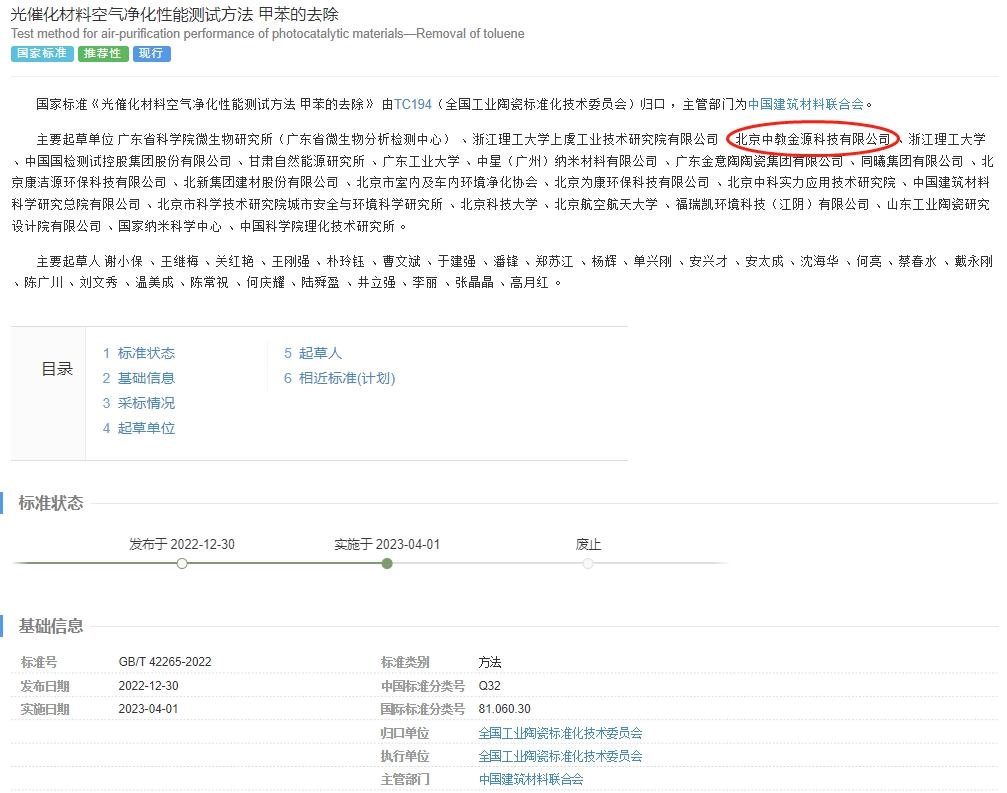This screenshot has height=793, width=1007.
Task: Jump to 5 起草人 in contents
Action: 313,353
